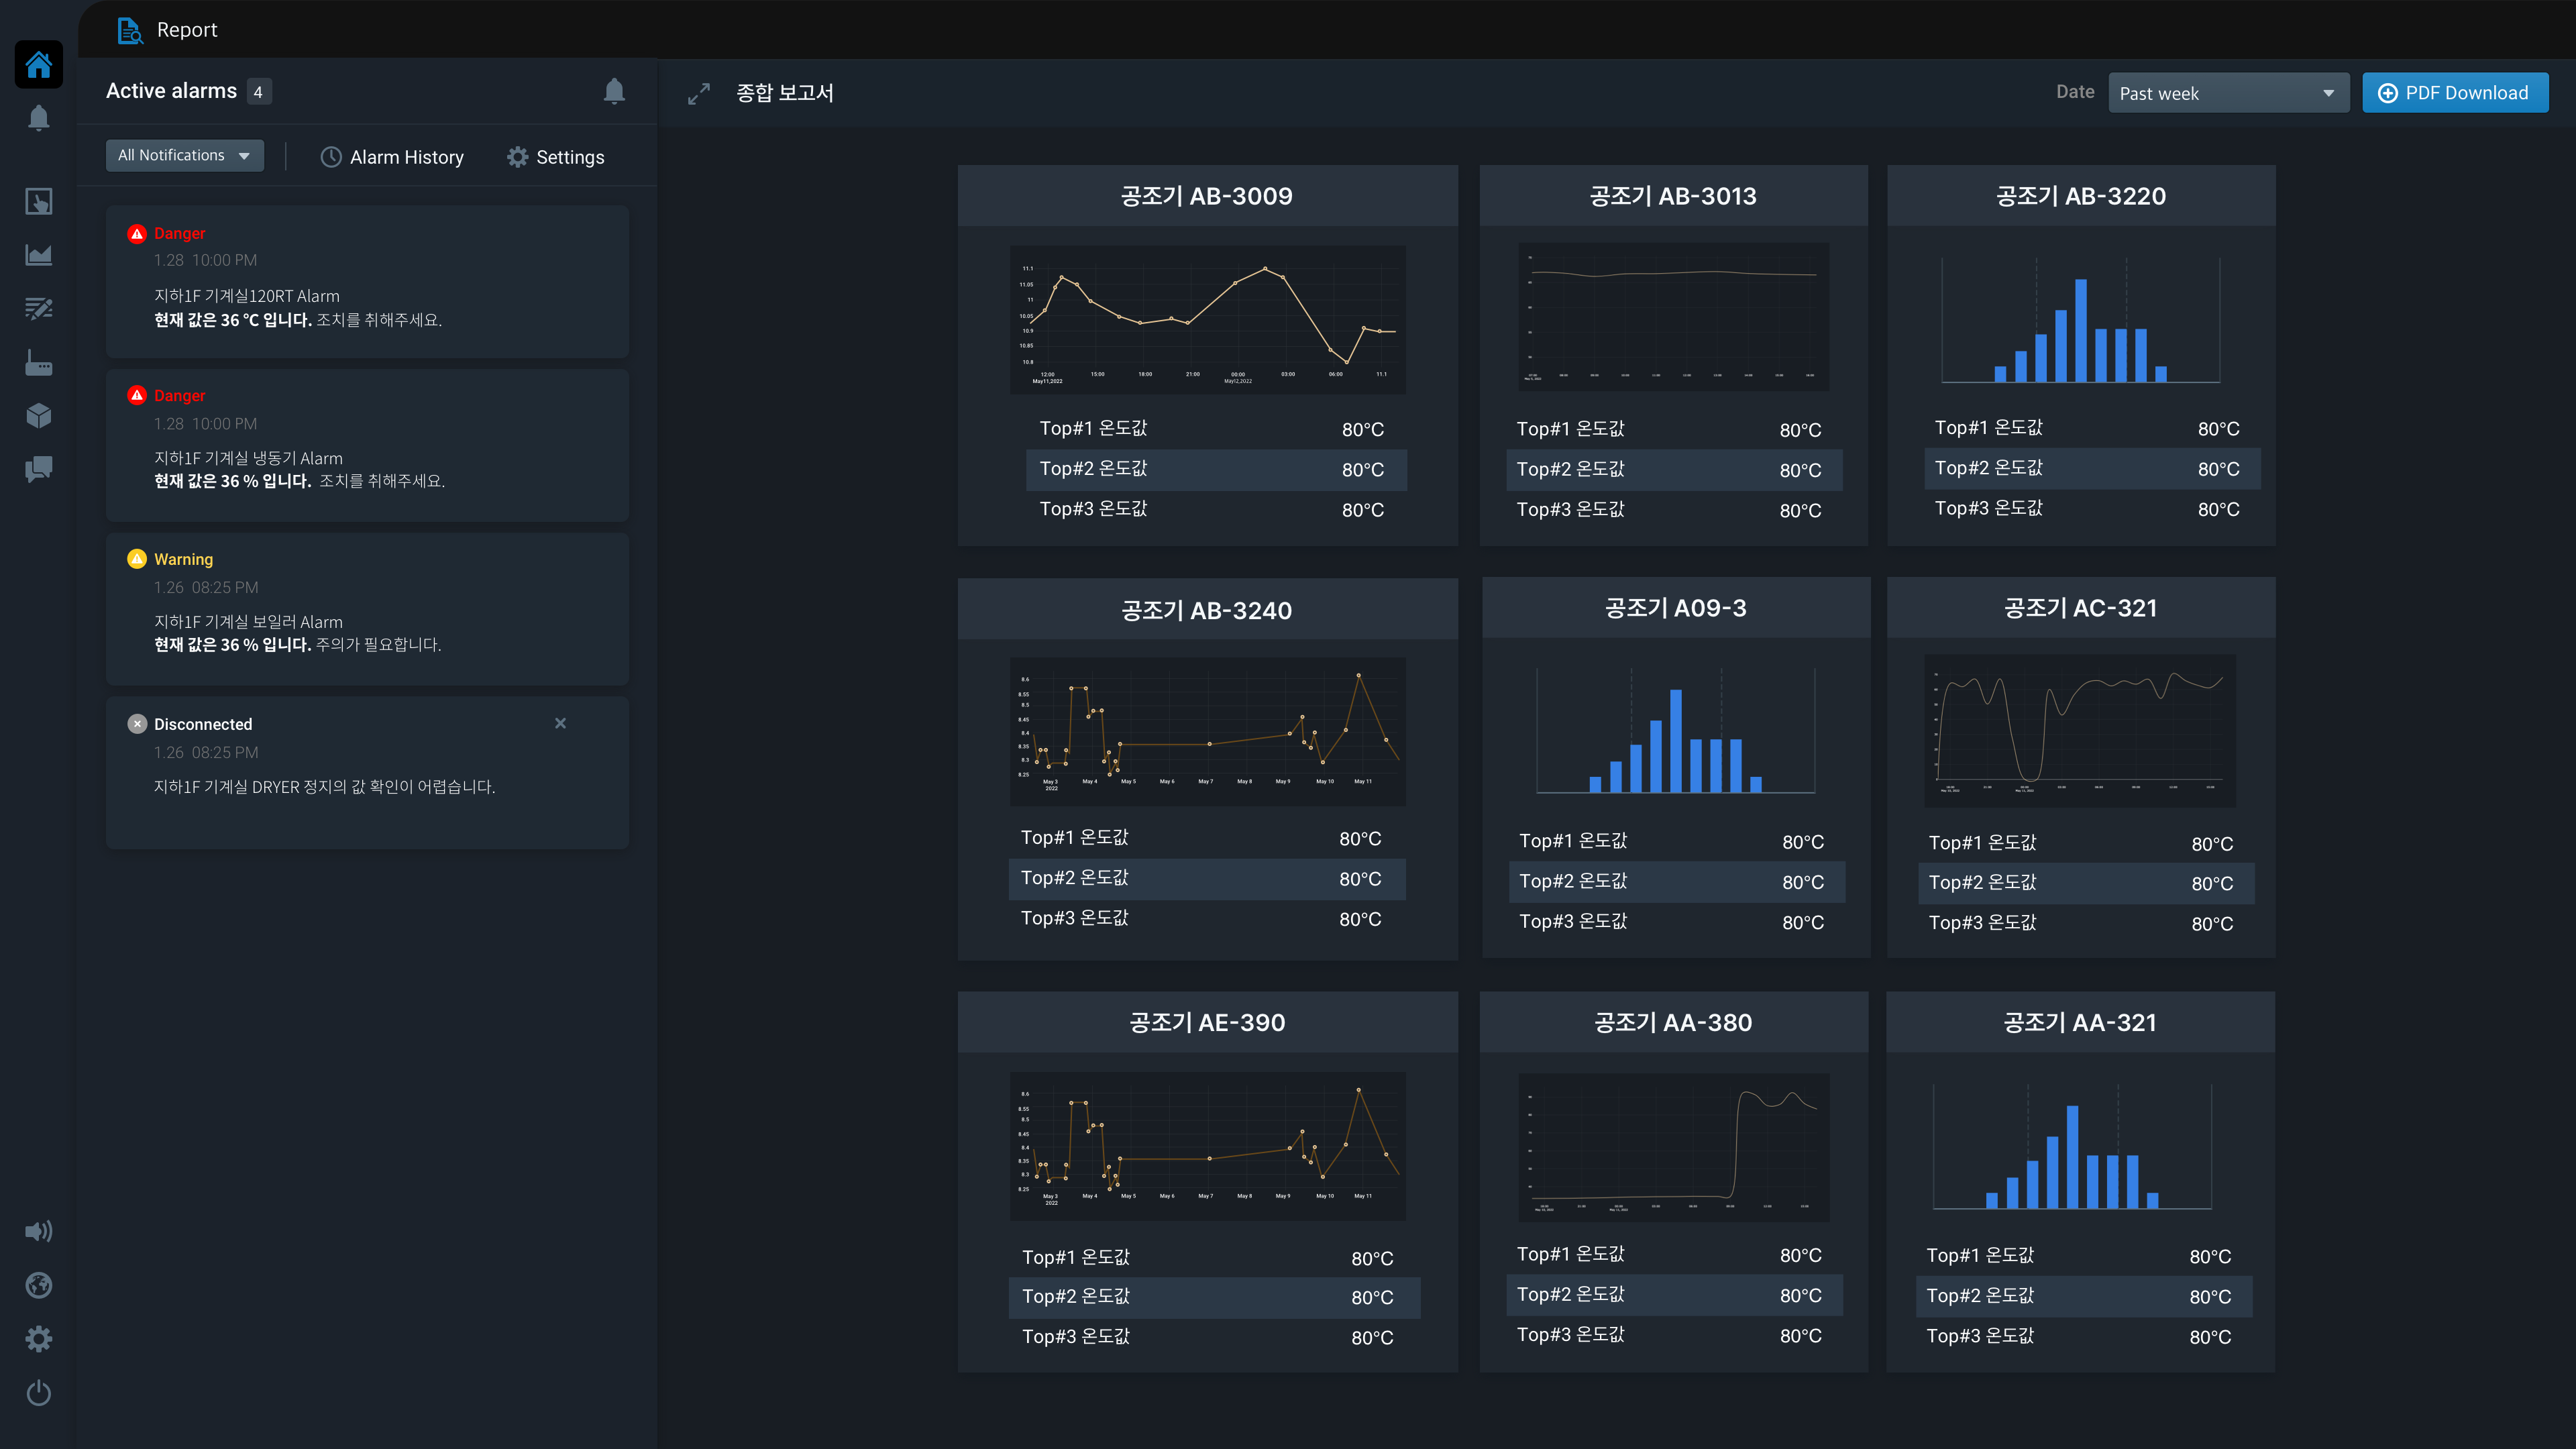Open the AC-321 line chart thumbnail
Image resolution: width=2576 pixels, height=1449 pixels.
(2080, 731)
